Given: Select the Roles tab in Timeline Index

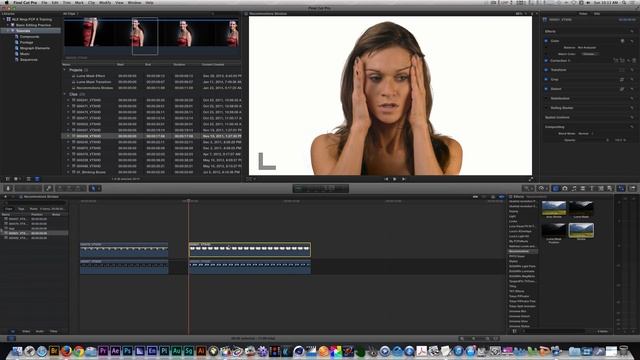Looking at the screenshot, I should pos(34,209).
